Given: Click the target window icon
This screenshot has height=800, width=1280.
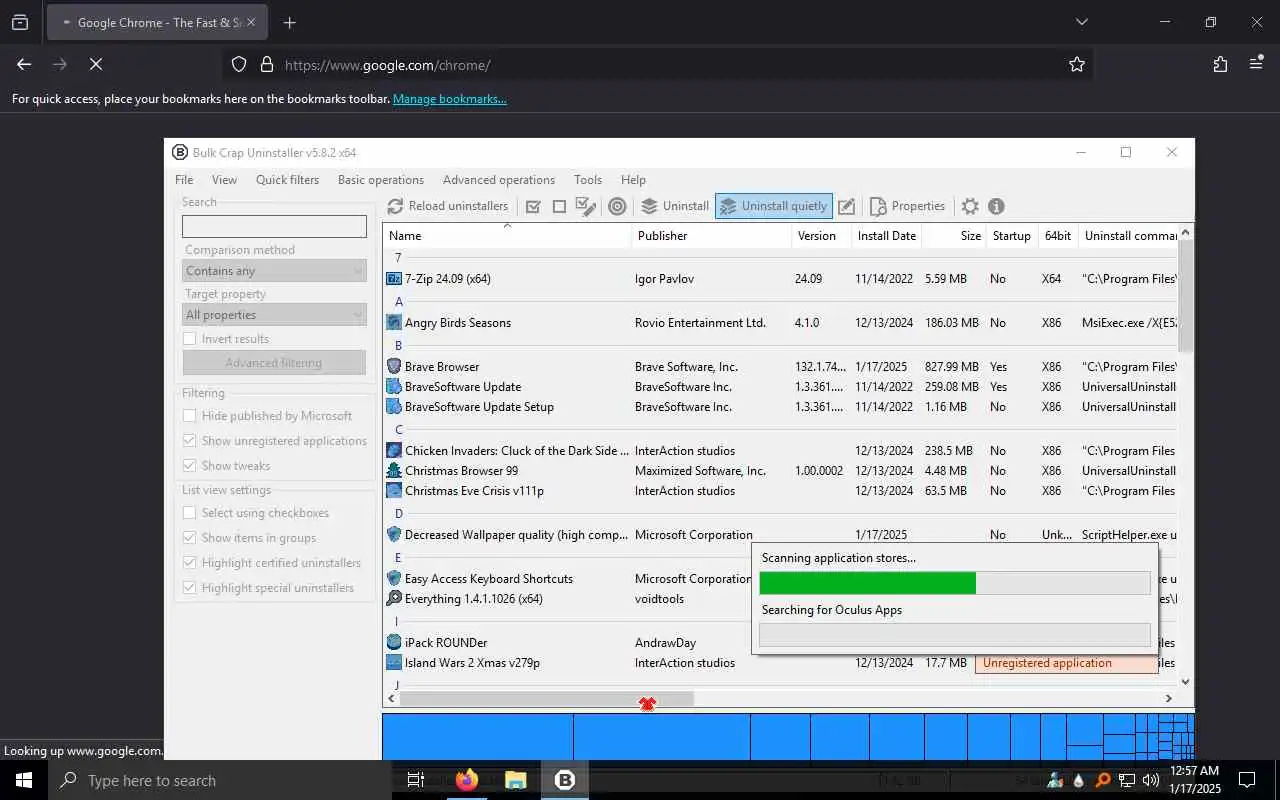Looking at the screenshot, I should pyautogui.click(x=618, y=206).
